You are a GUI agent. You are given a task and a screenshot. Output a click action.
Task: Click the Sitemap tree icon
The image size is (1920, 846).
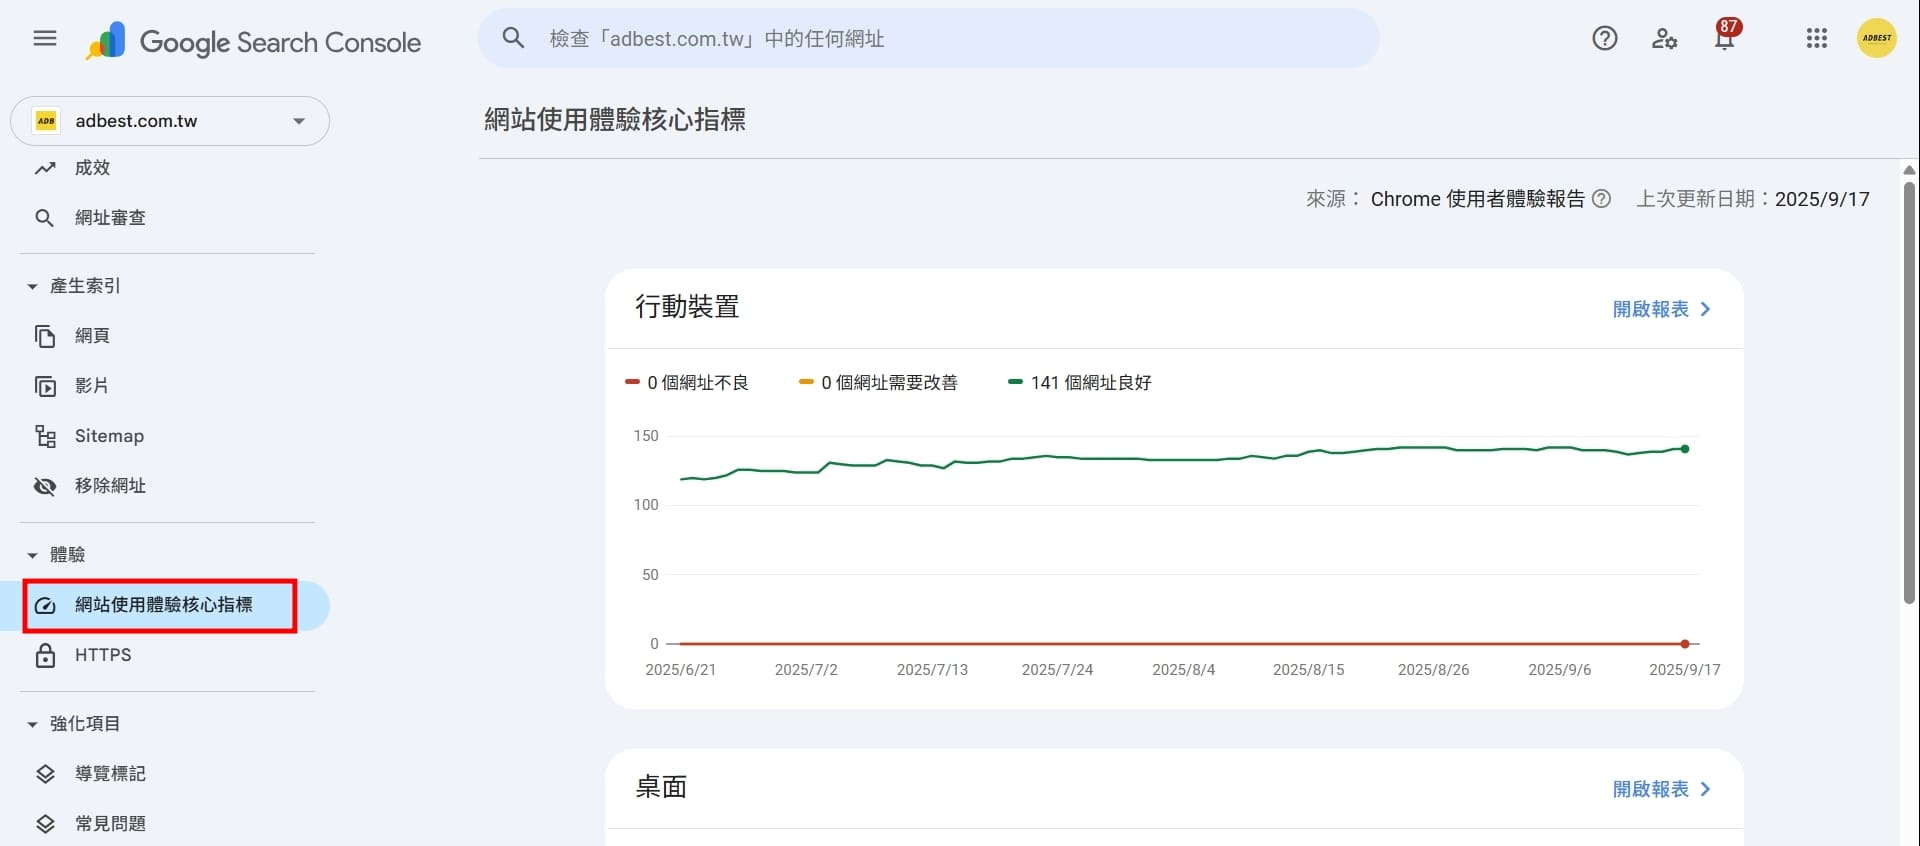(45, 436)
